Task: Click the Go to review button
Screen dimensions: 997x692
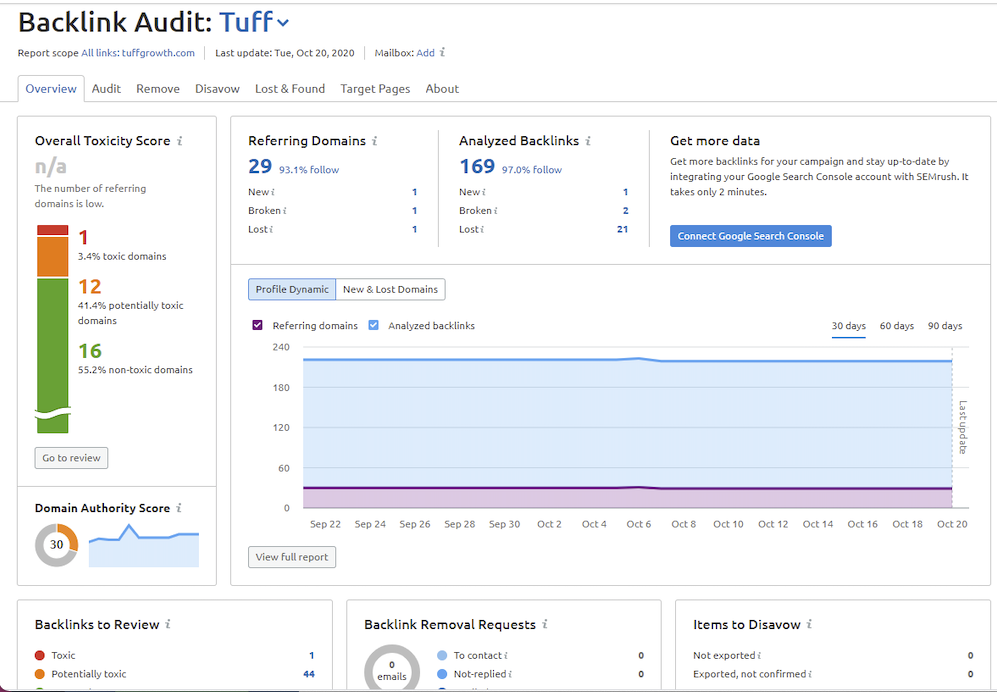Action: click(x=71, y=458)
